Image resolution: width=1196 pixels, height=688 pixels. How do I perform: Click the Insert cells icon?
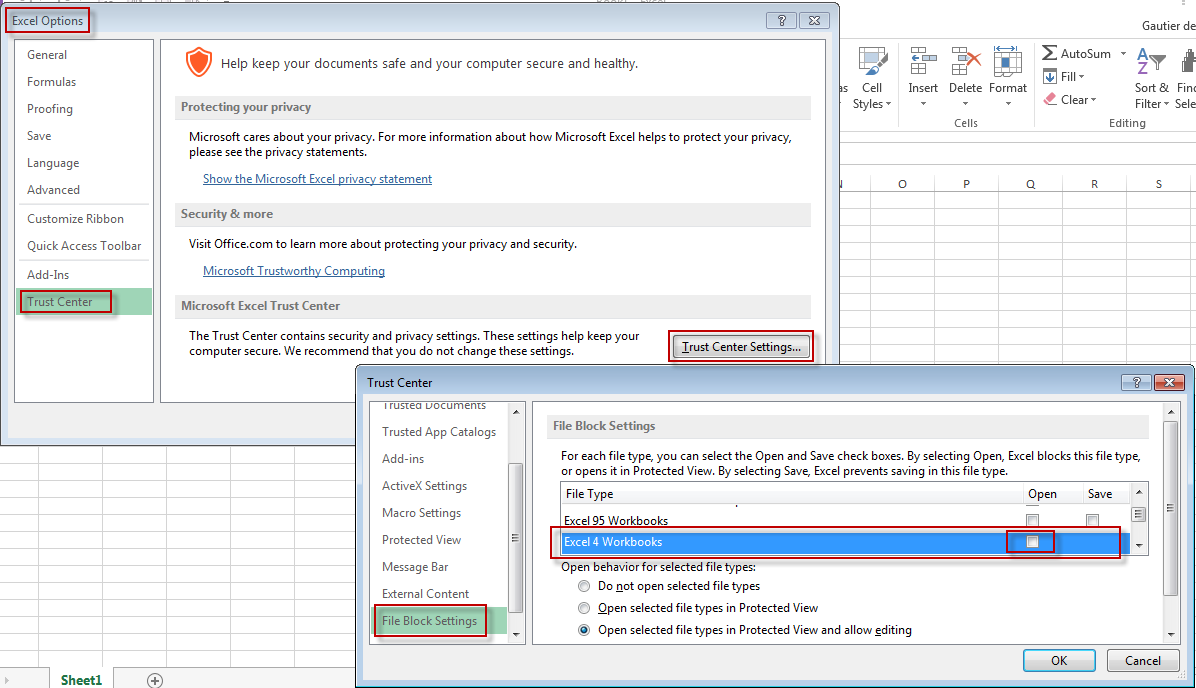923,61
